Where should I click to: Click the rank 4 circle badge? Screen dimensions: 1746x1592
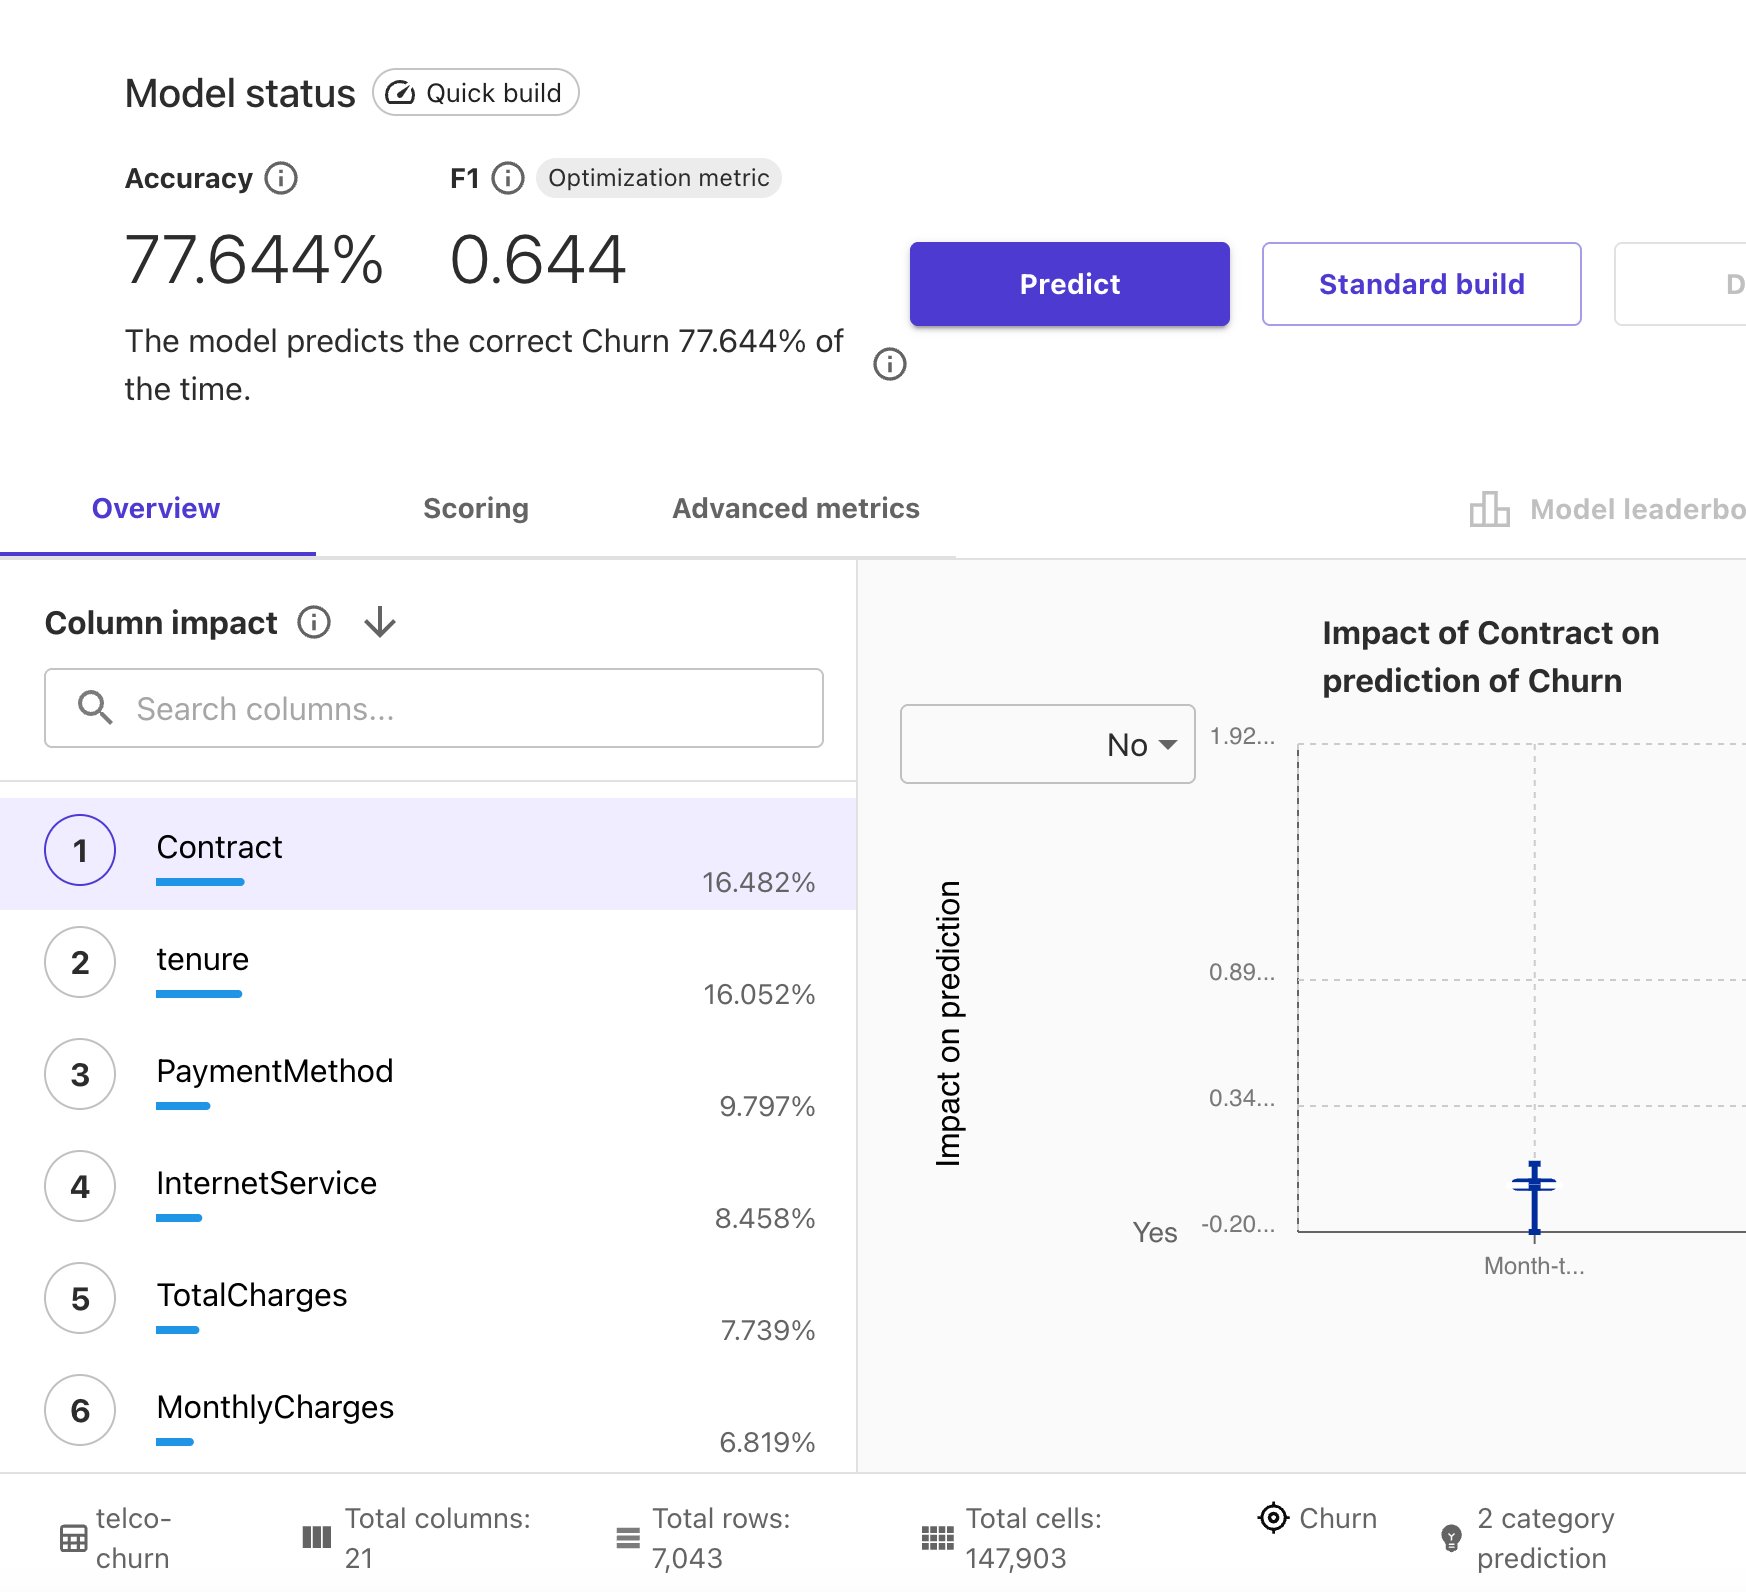click(x=80, y=1186)
